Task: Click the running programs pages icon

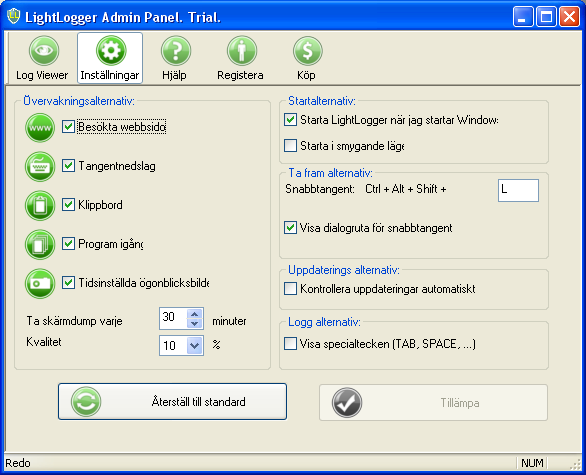Action: point(40,244)
